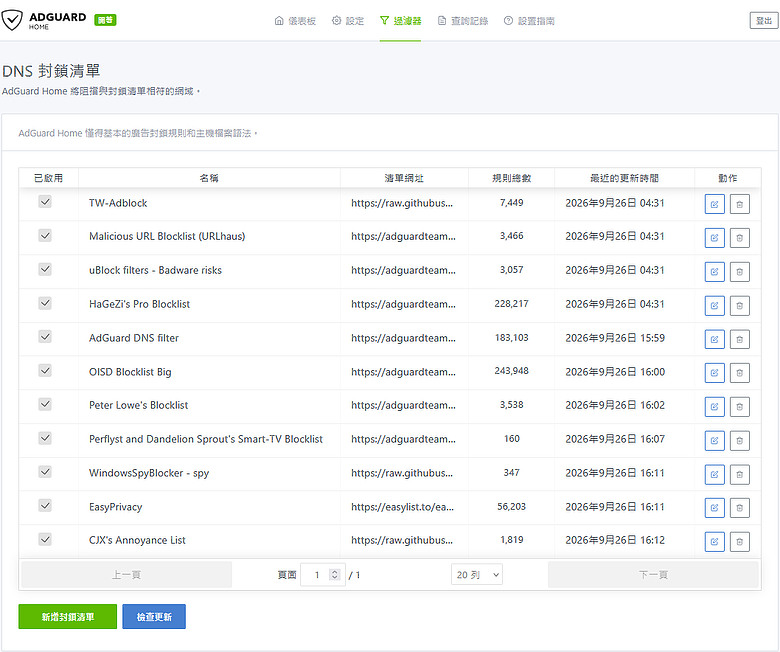Edit the AdGuard DNS filter entry

pyautogui.click(x=714, y=339)
